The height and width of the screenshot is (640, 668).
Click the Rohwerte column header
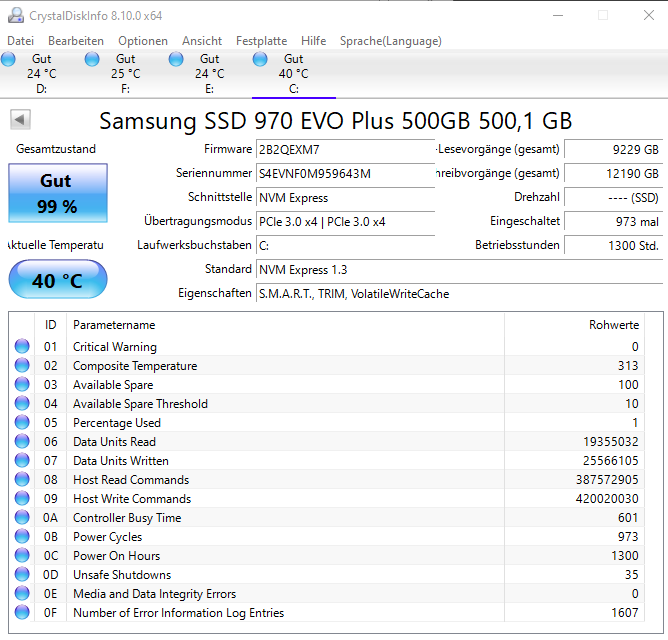pyautogui.click(x=575, y=325)
